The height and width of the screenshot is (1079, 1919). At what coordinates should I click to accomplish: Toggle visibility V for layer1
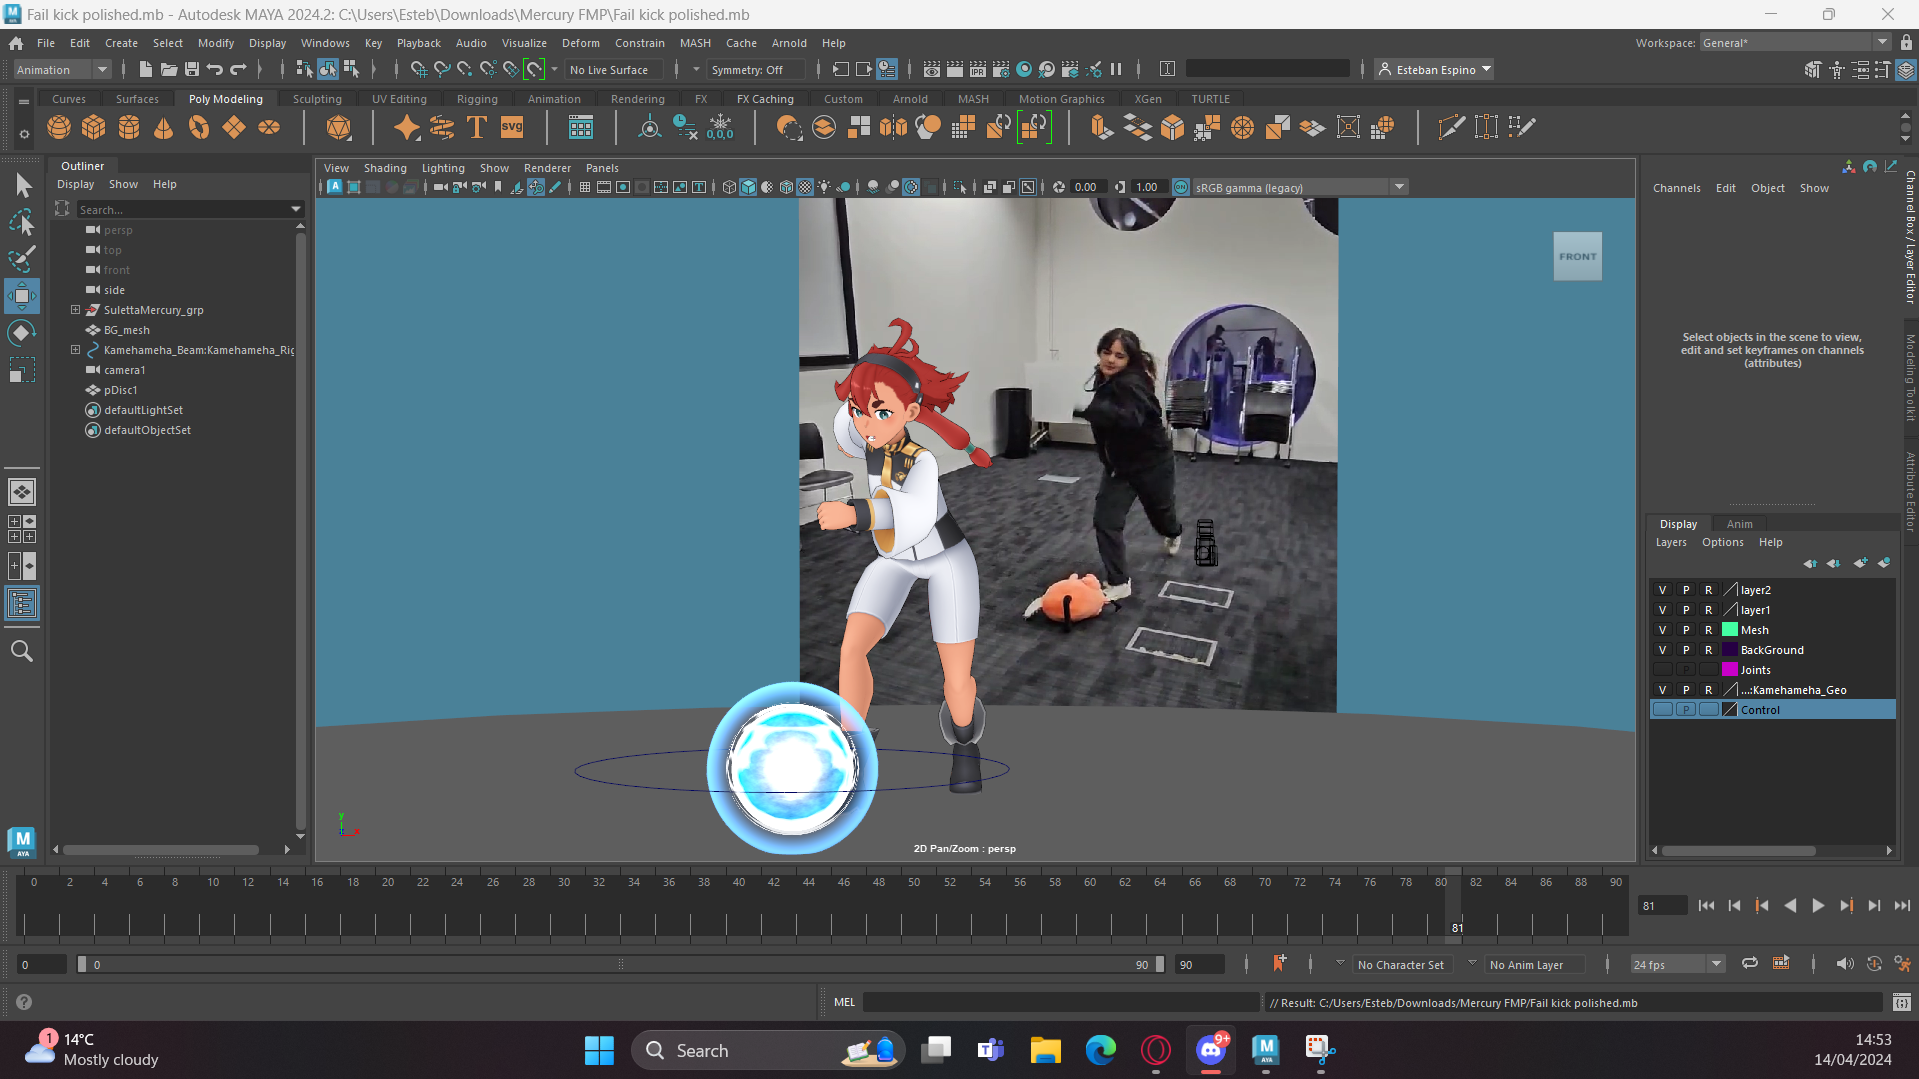click(1662, 610)
